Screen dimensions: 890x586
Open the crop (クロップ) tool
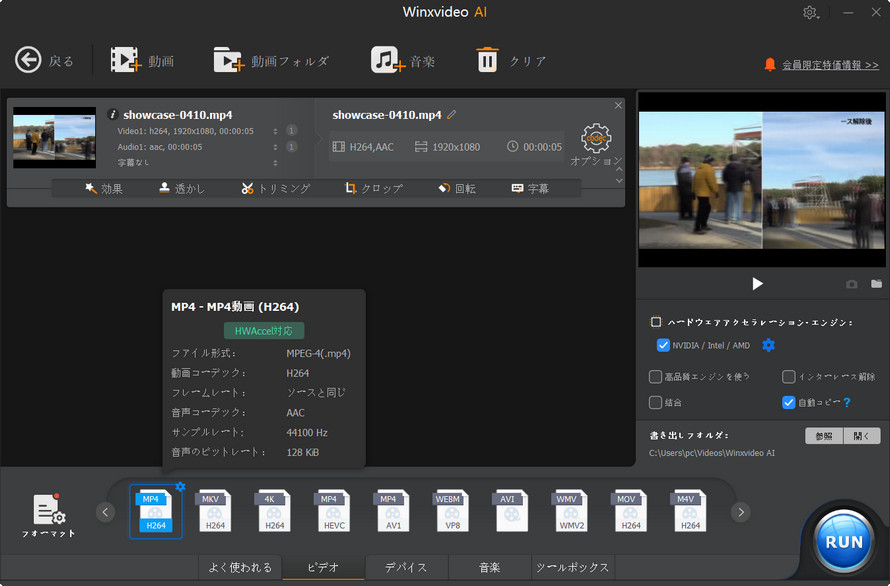point(373,188)
